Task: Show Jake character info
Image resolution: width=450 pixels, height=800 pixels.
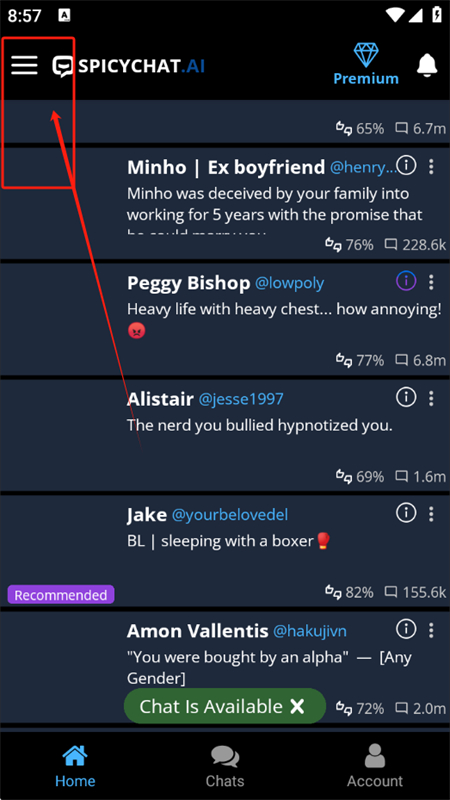Action: tap(406, 513)
